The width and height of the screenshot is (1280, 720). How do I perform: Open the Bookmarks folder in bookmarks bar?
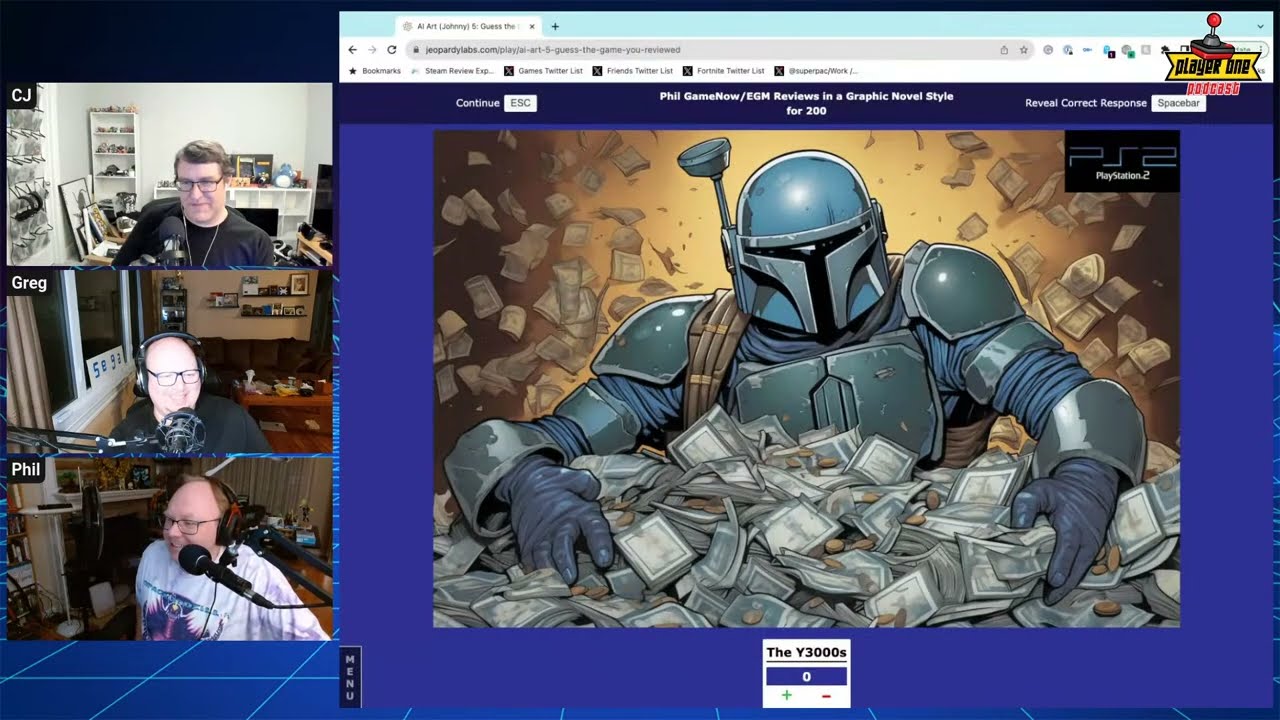tap(374, 71)
